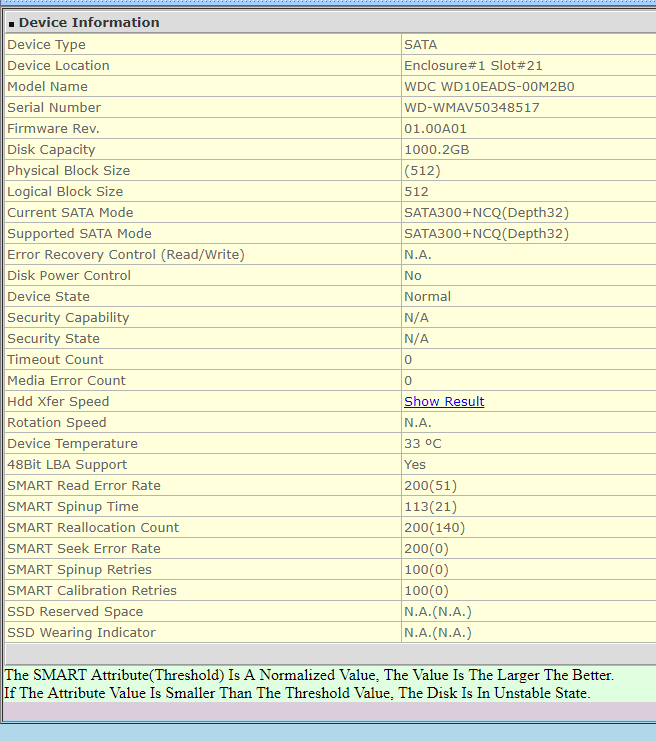The image size is (656, 741).
Task: Click the Current SATA Mode value
Action: click(x=486, y=212)
